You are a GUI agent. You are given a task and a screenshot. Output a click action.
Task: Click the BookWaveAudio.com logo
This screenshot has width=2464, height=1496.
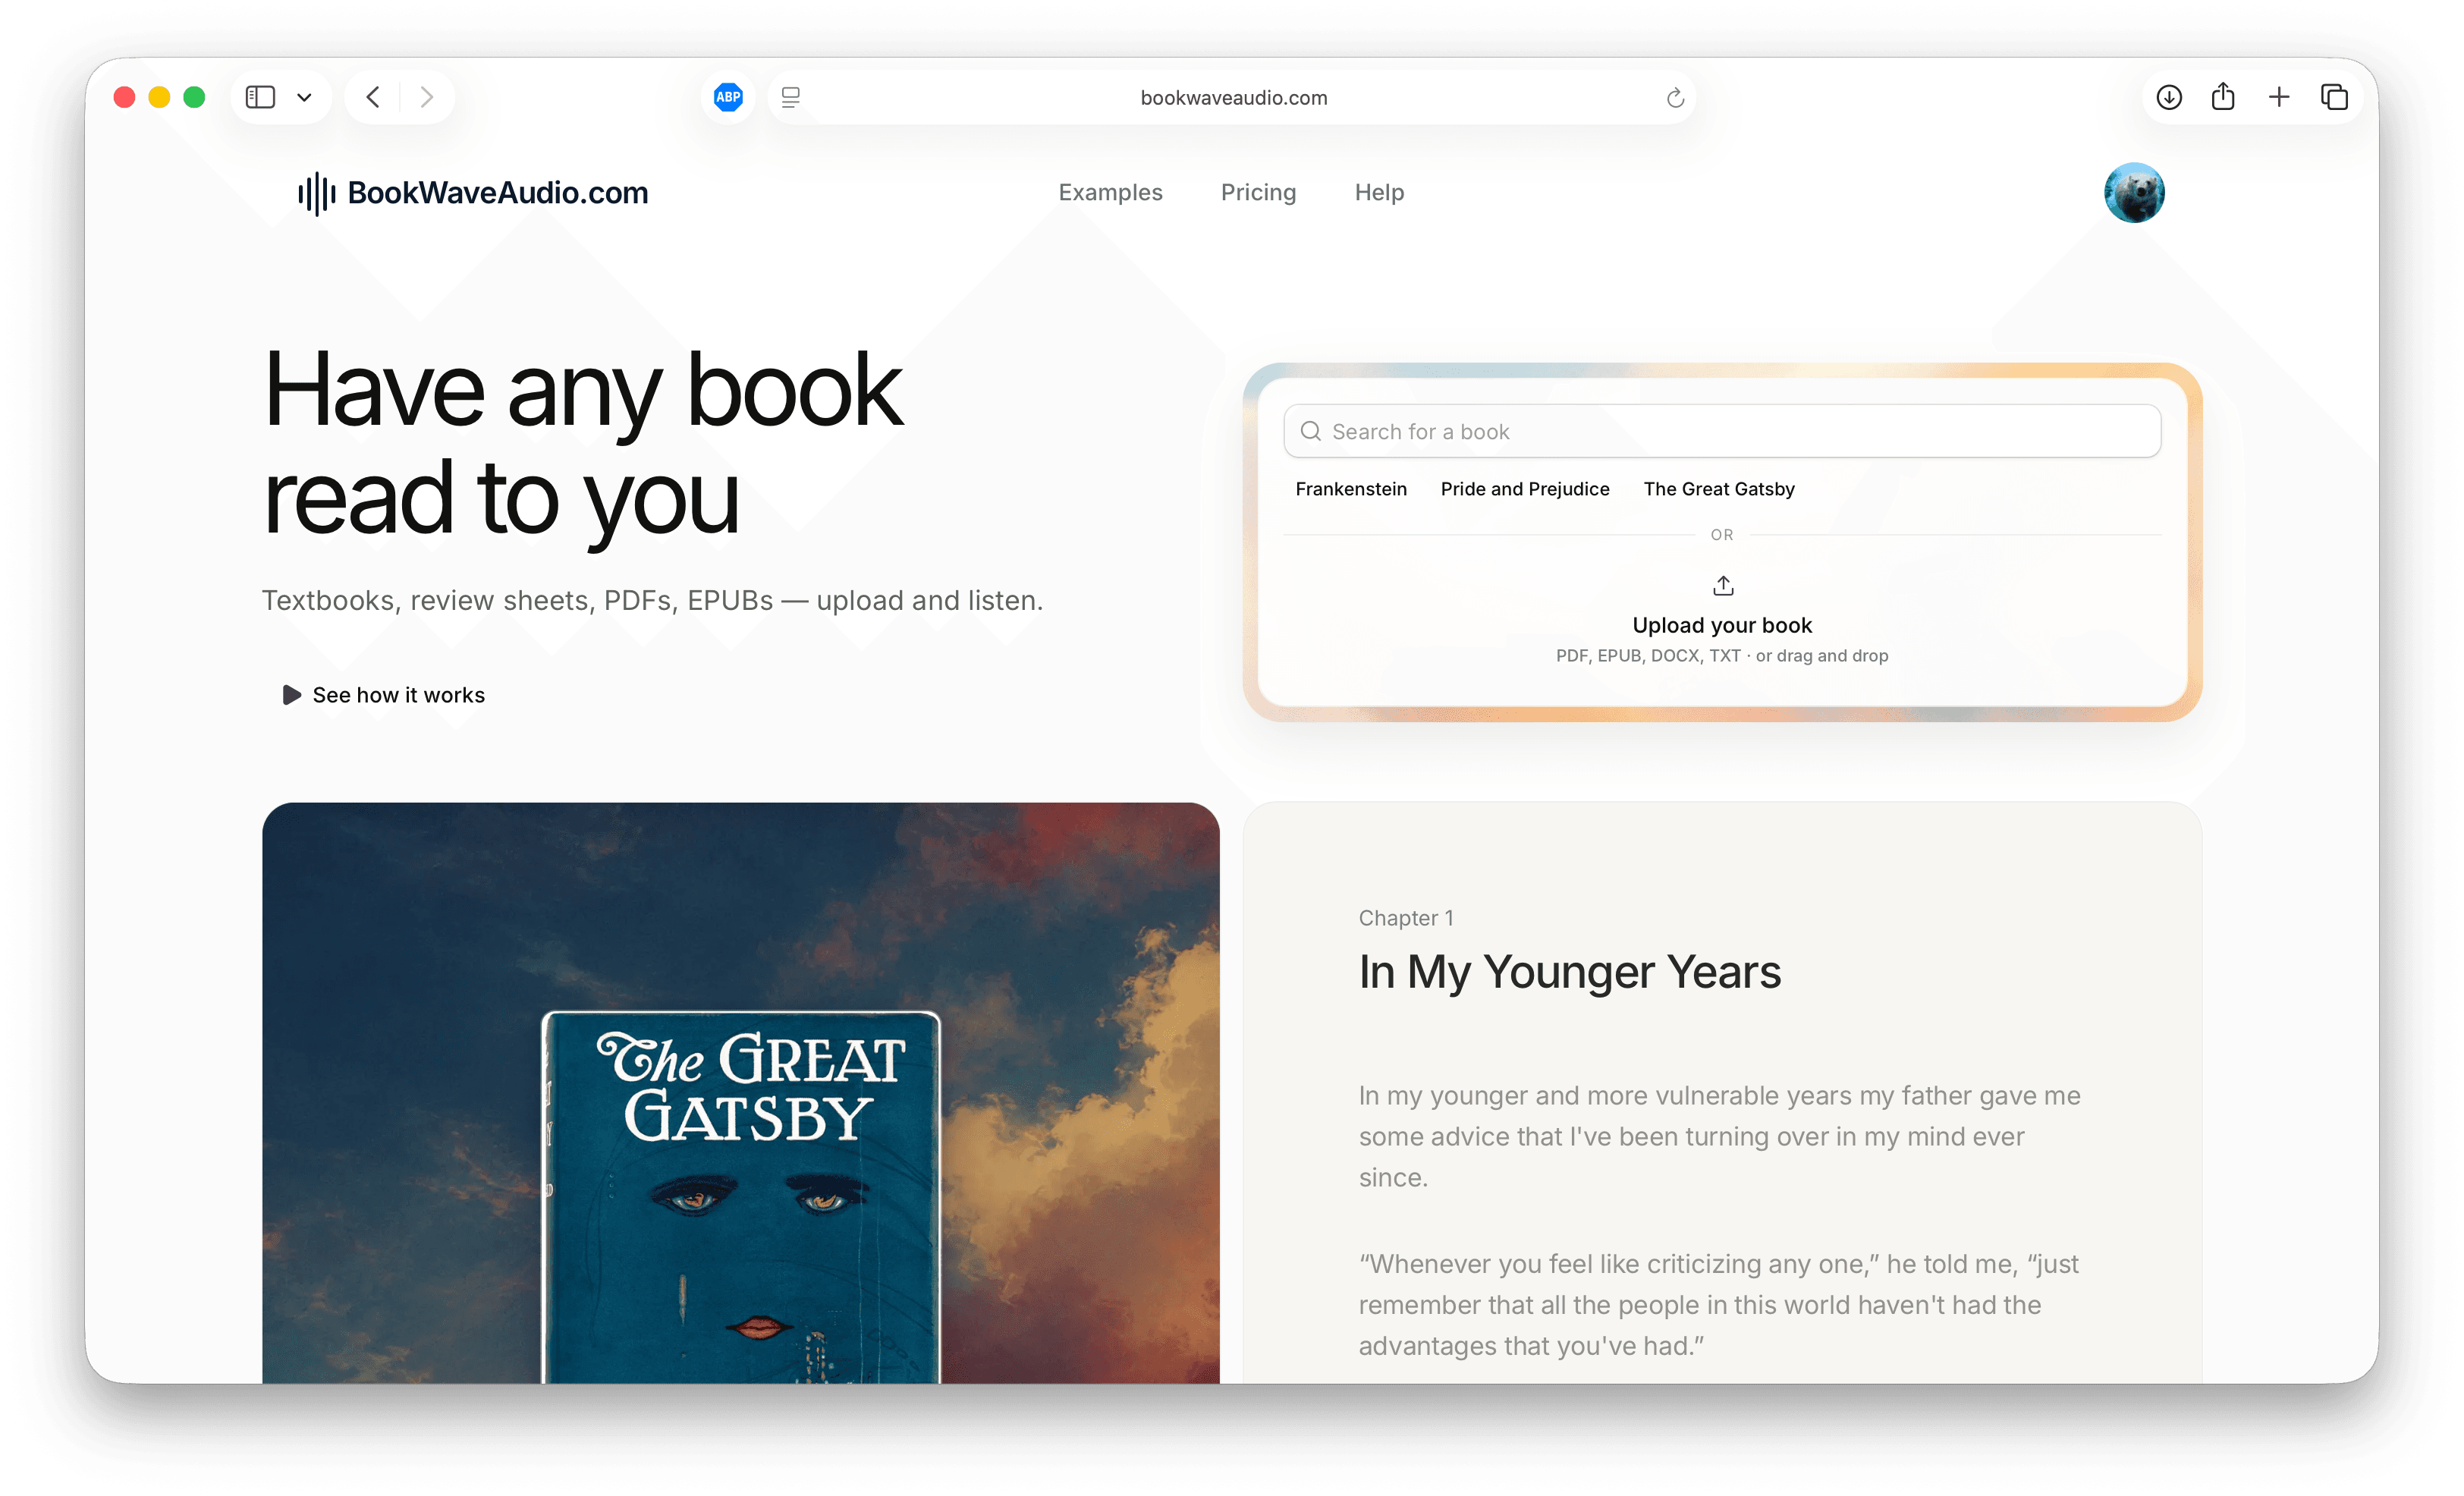473,192
